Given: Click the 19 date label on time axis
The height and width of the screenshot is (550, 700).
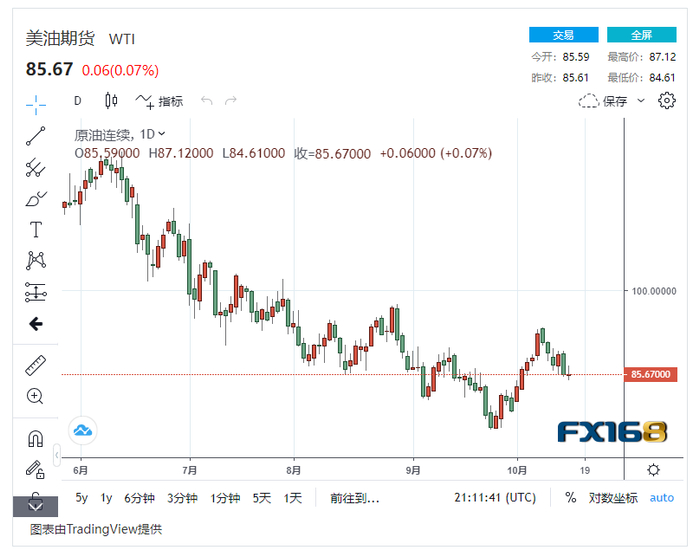Looking at the screenshot, I should tap(585, 470).
